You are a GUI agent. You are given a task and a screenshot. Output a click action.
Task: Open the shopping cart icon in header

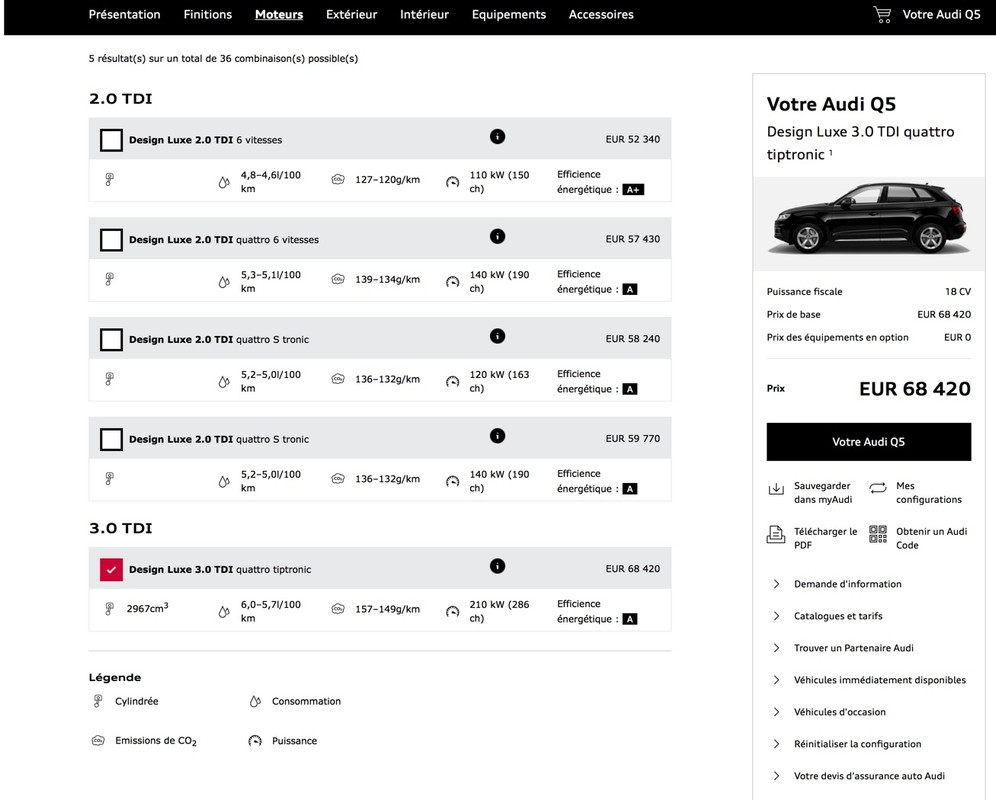coord(882,15)
